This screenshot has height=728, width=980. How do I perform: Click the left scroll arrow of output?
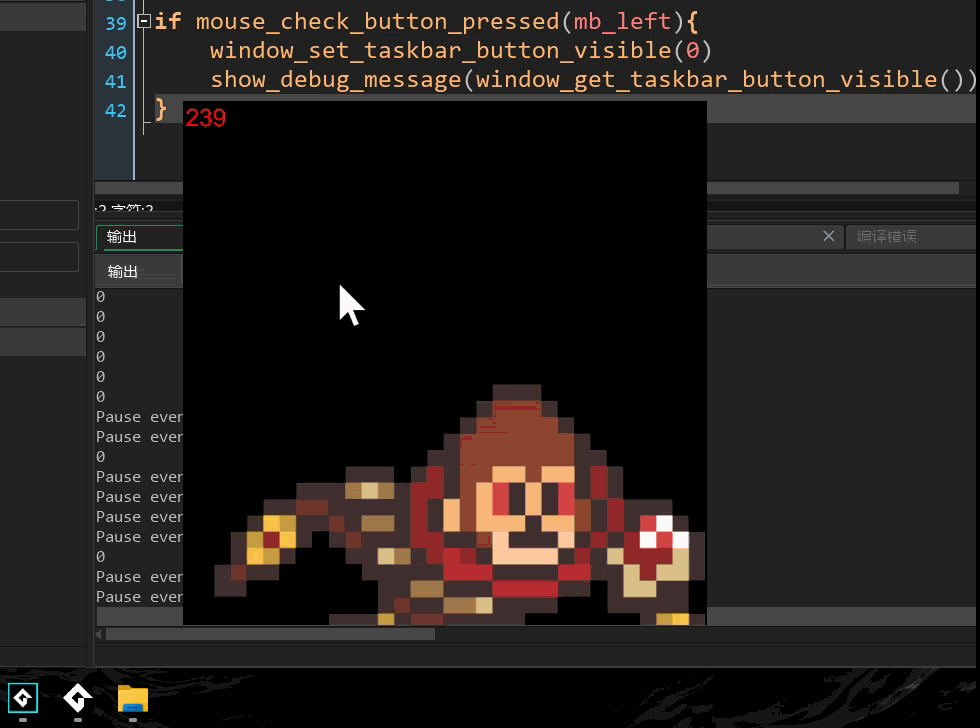(x=99, y=634)
